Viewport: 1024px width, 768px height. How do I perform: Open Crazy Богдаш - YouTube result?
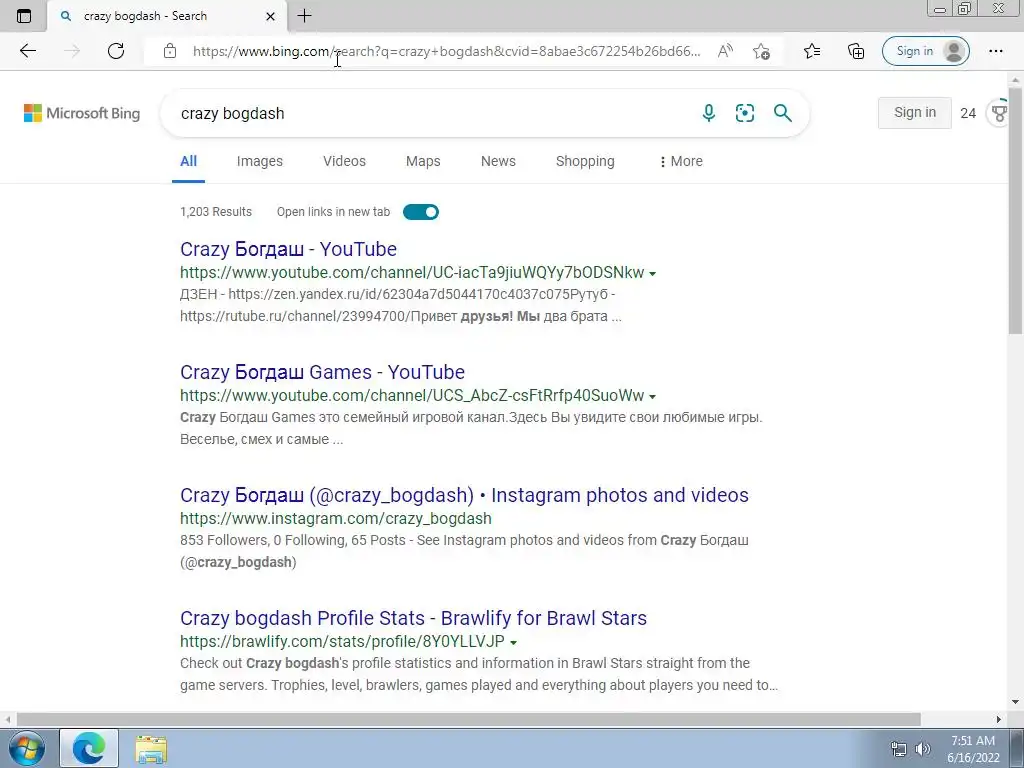tap(288, 249)
